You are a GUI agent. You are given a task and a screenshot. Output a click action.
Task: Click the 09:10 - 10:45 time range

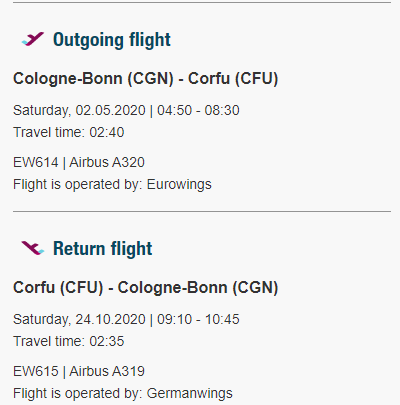click(198, 319)
